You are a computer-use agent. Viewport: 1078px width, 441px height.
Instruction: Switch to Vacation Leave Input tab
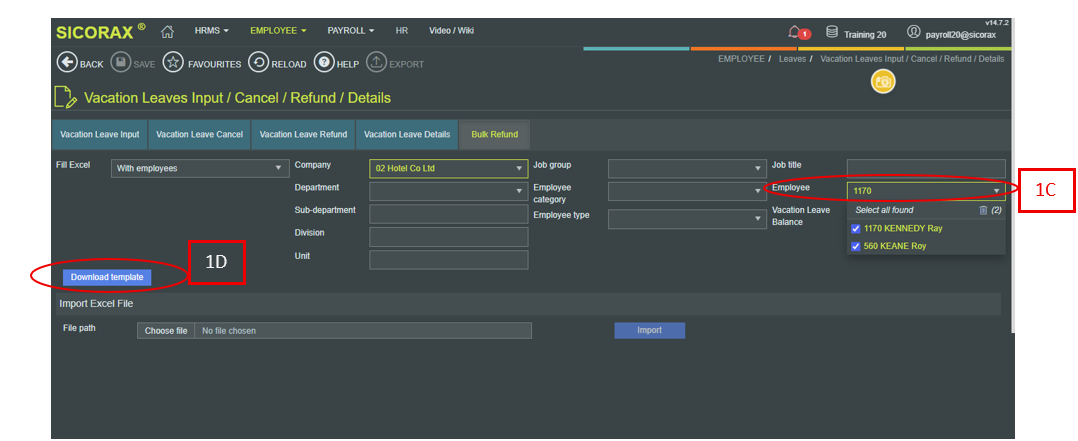point(100,135)
